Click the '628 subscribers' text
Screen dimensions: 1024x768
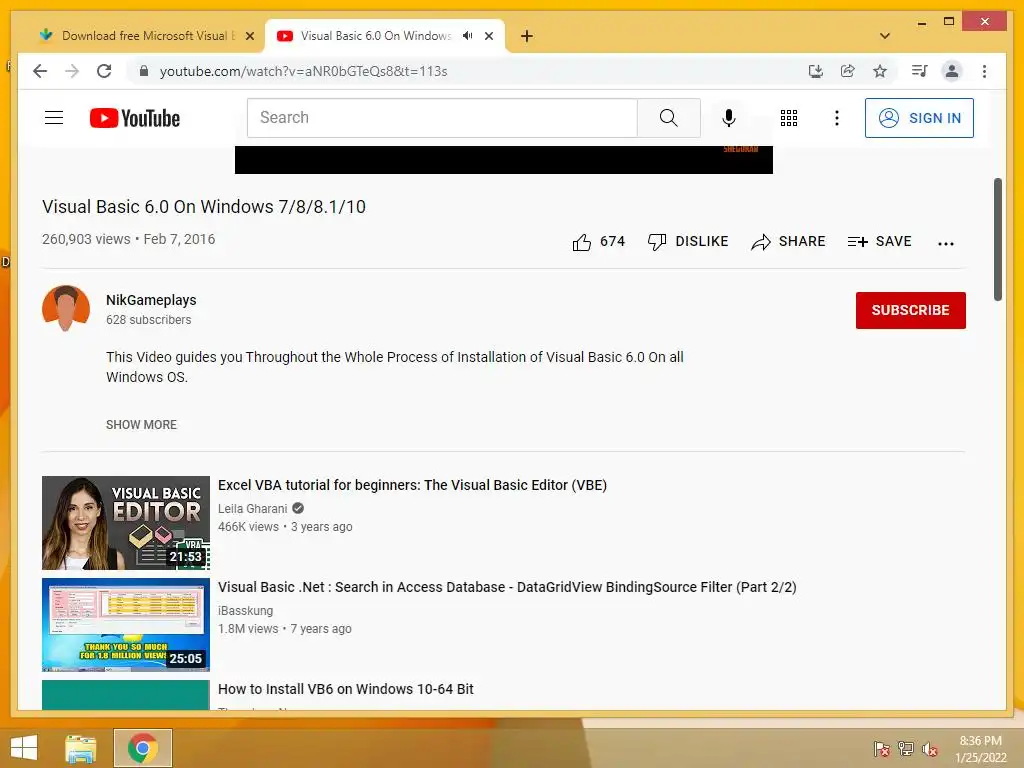pos(148,319)
